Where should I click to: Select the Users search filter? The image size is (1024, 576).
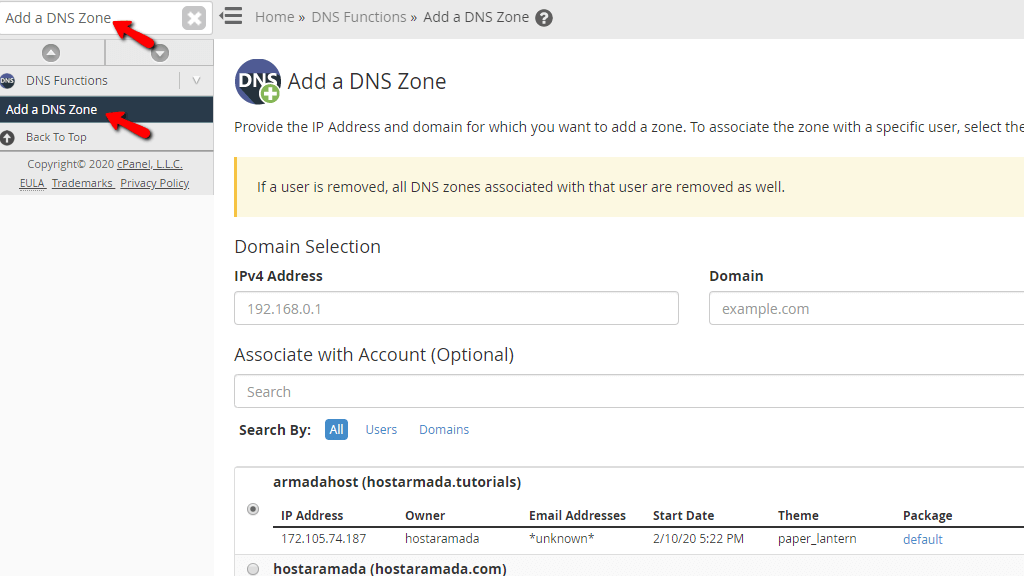pyautogui.click(x=381, y=430)
